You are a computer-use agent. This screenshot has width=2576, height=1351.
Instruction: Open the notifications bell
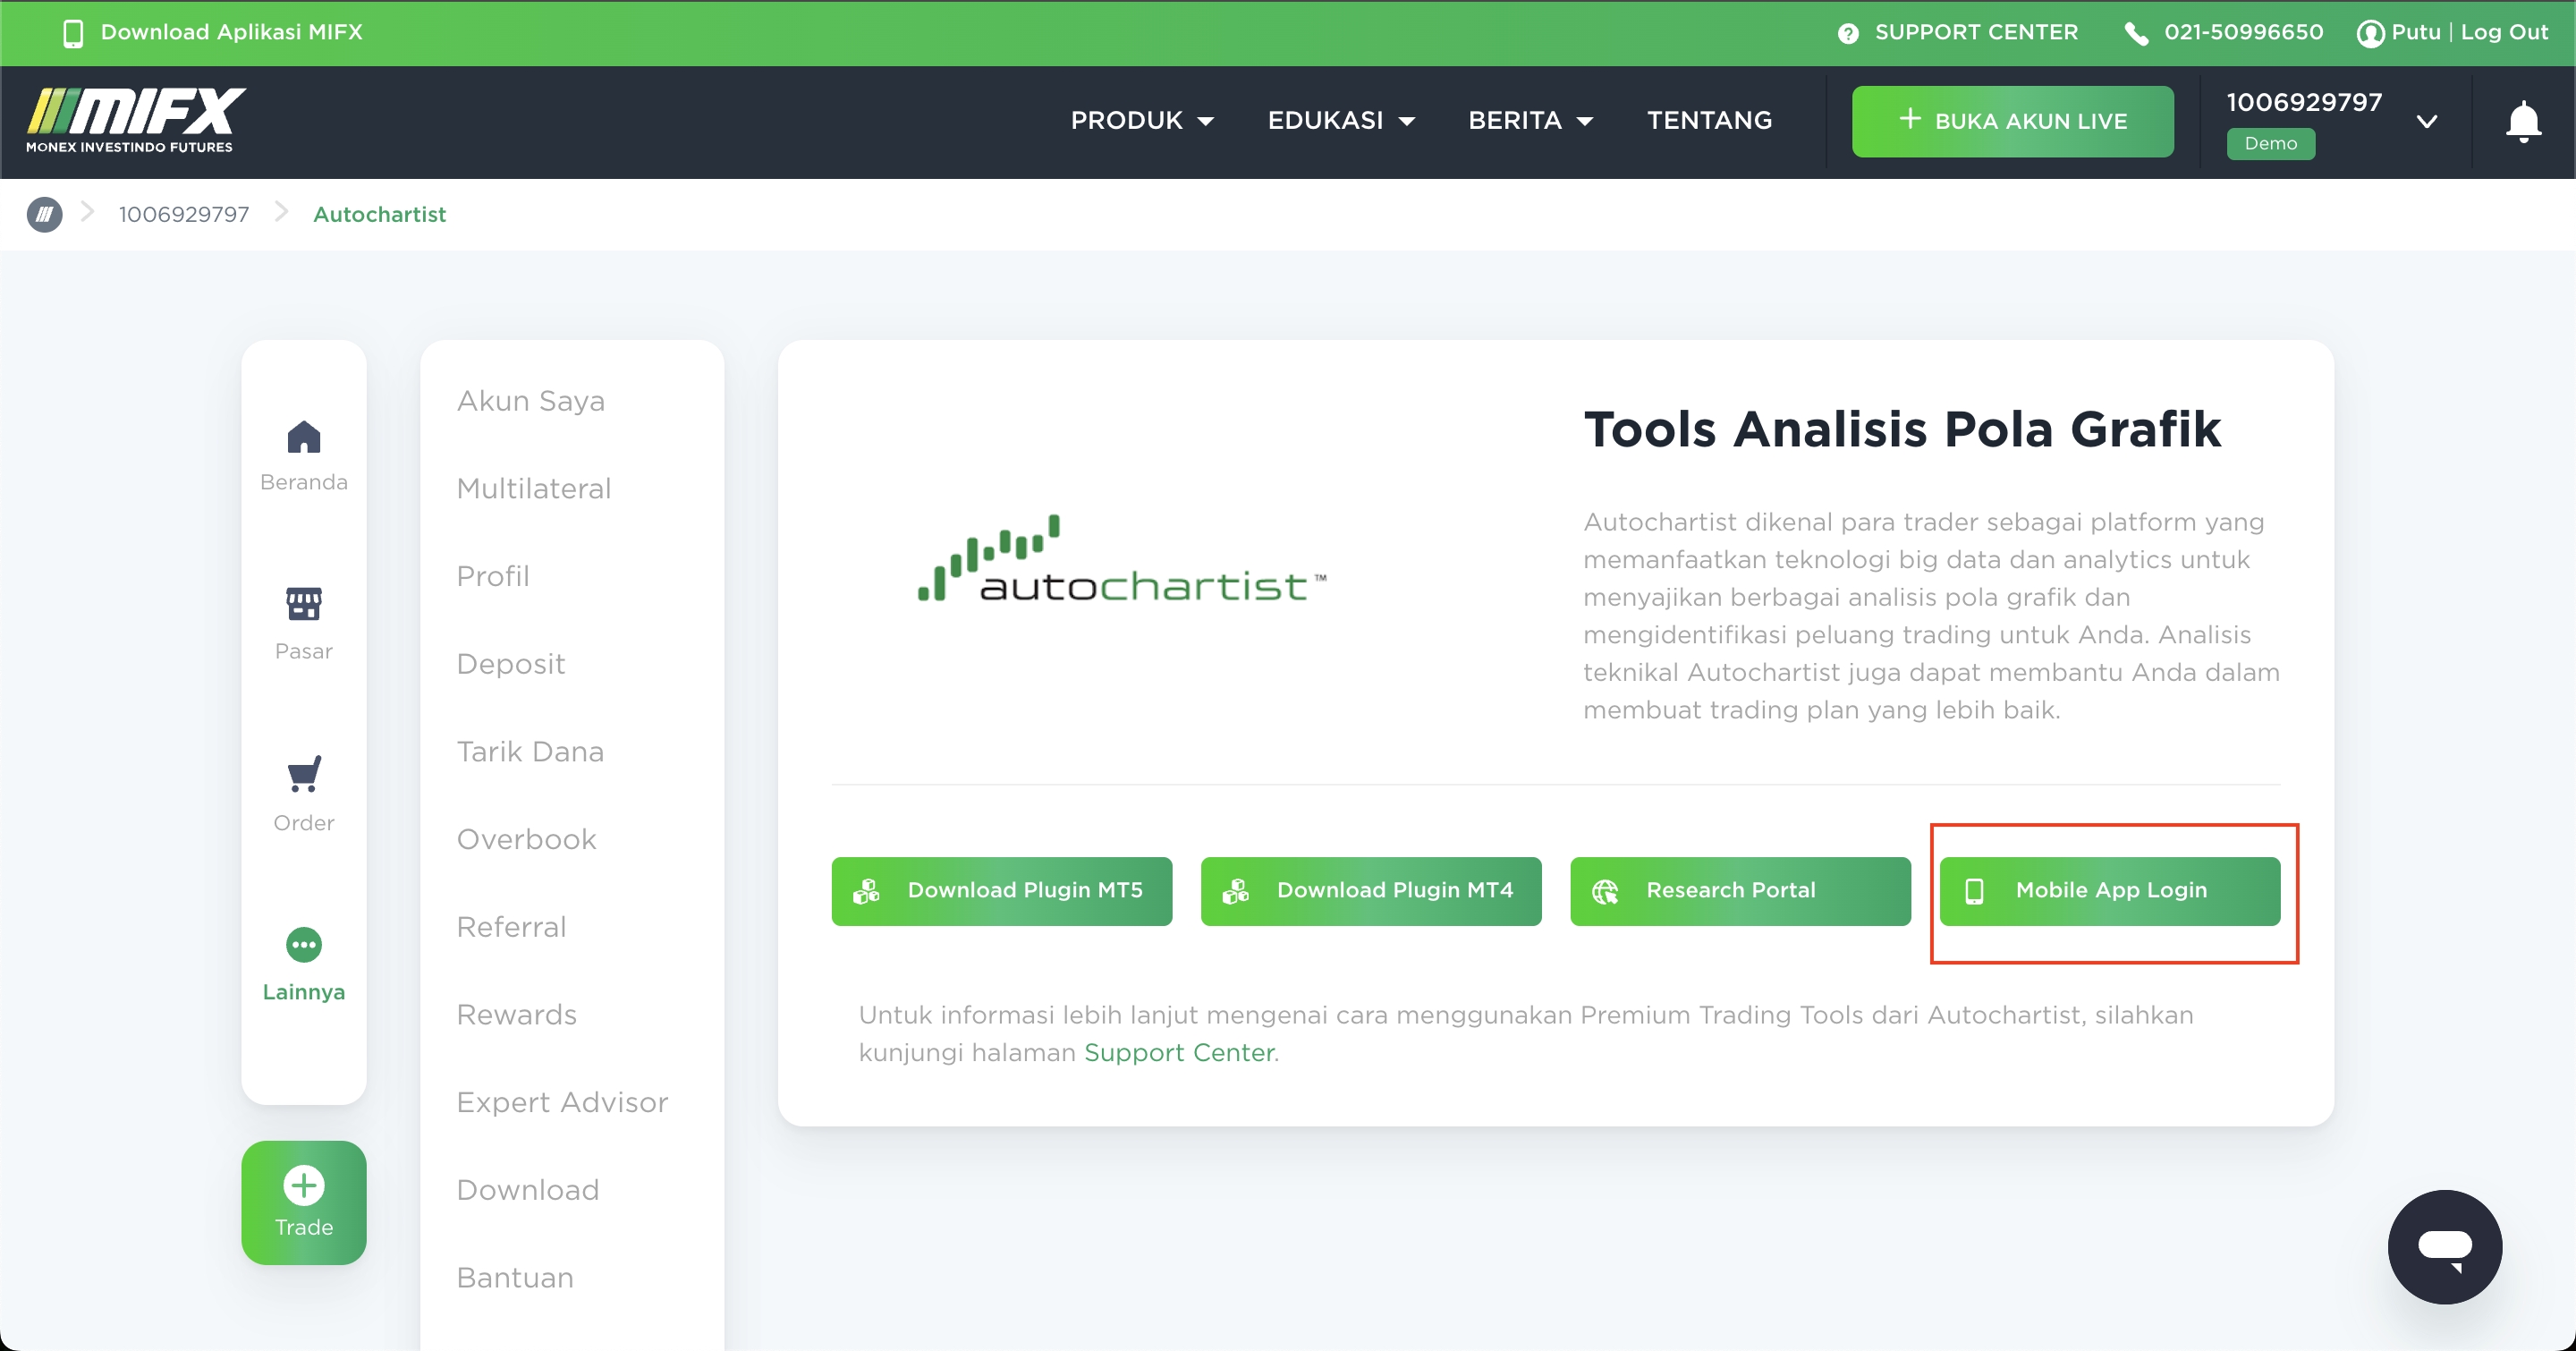pos(2523,122)
